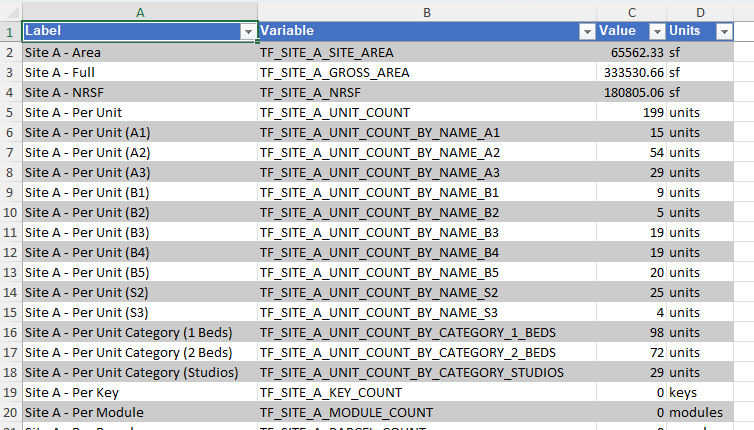This screenshot has height=430, width=754.
Task: Select row 16 header
Action: (x=10, y=332)
